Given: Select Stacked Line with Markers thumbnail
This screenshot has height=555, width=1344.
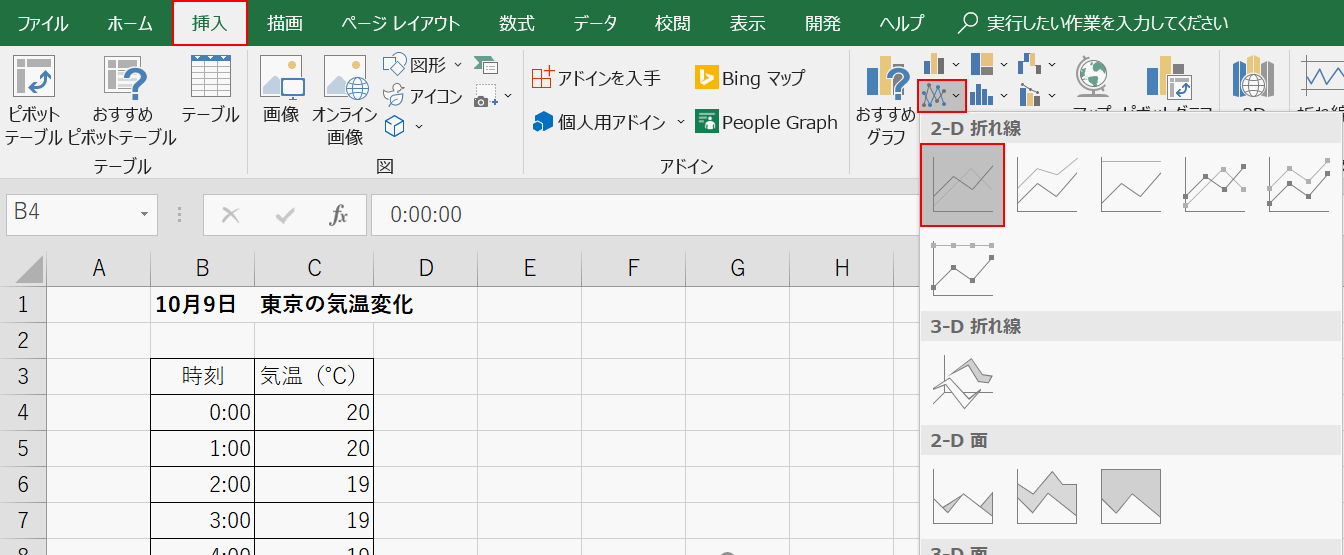Looking at the screenshot, I should pyautogui.click(x=1299, y=185).
